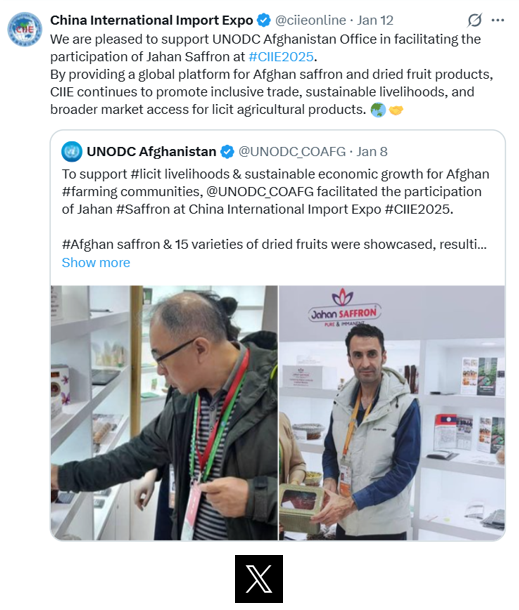Image resolution: width=519 pixels, height=610 pixels.
Task: Open the UNODC Afghanistan UN logo avatar
Action: 72,152
